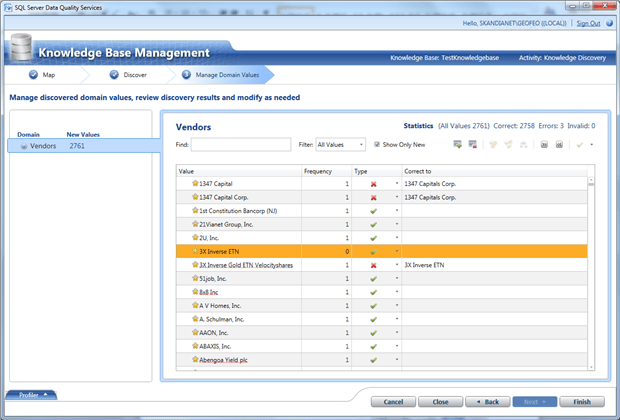Viewport: 620px width, 420px height.
Task: Open Type dropdown for 8x8 Inc row
Action: pyautogui.click(x=397, y=292)
